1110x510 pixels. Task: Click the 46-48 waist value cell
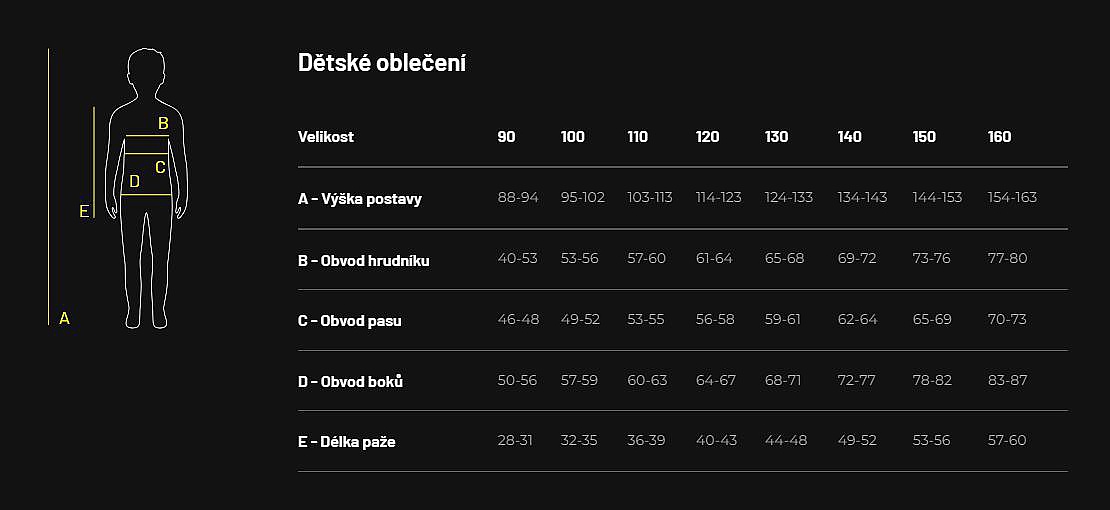[x=518, y=319]
